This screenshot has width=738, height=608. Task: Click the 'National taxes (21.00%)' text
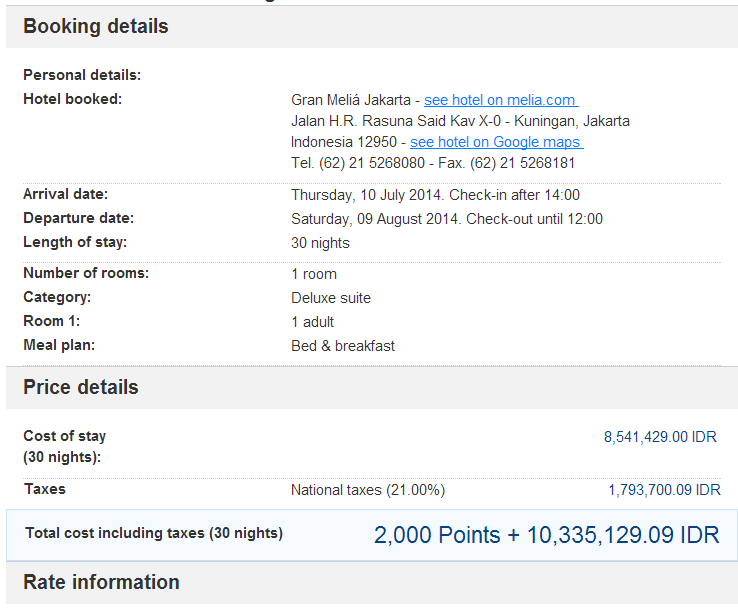pos(368,490)
